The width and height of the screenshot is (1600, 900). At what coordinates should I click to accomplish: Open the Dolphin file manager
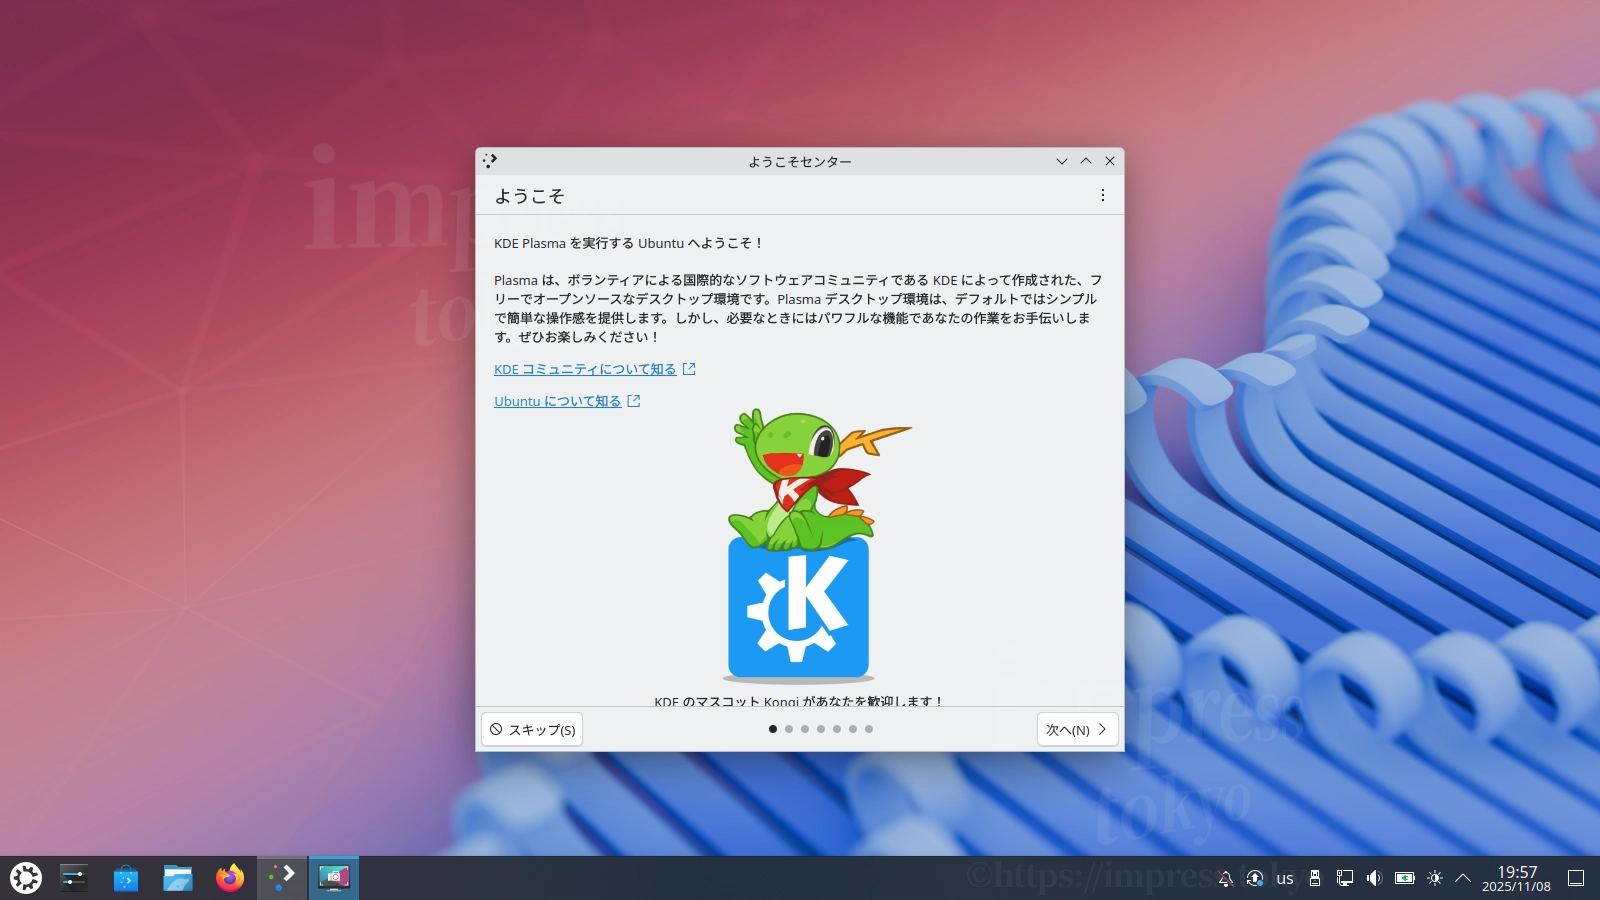[178, 878]
